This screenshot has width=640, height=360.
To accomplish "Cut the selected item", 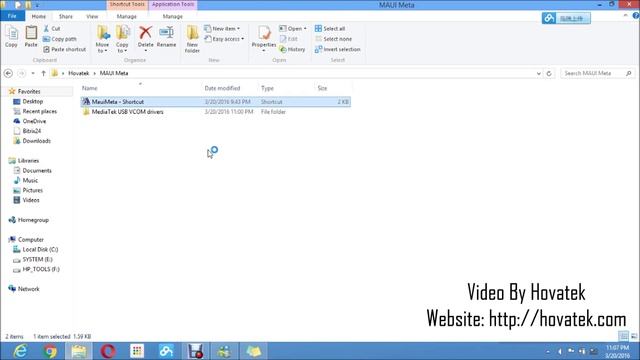I will click(x=52, y=29).
